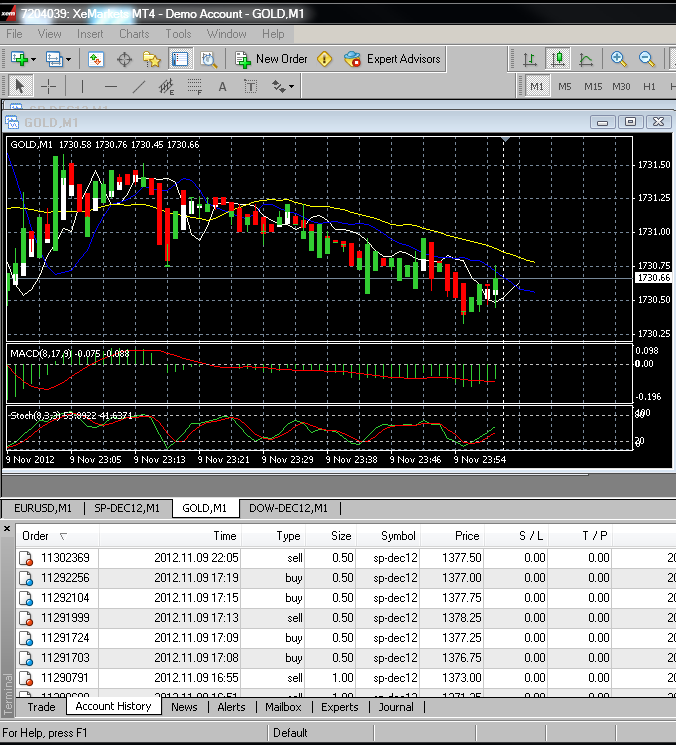This screenshot has height=745, width=676.
Task: Toggle the Data Window crosshair icon
Action: 124,59
